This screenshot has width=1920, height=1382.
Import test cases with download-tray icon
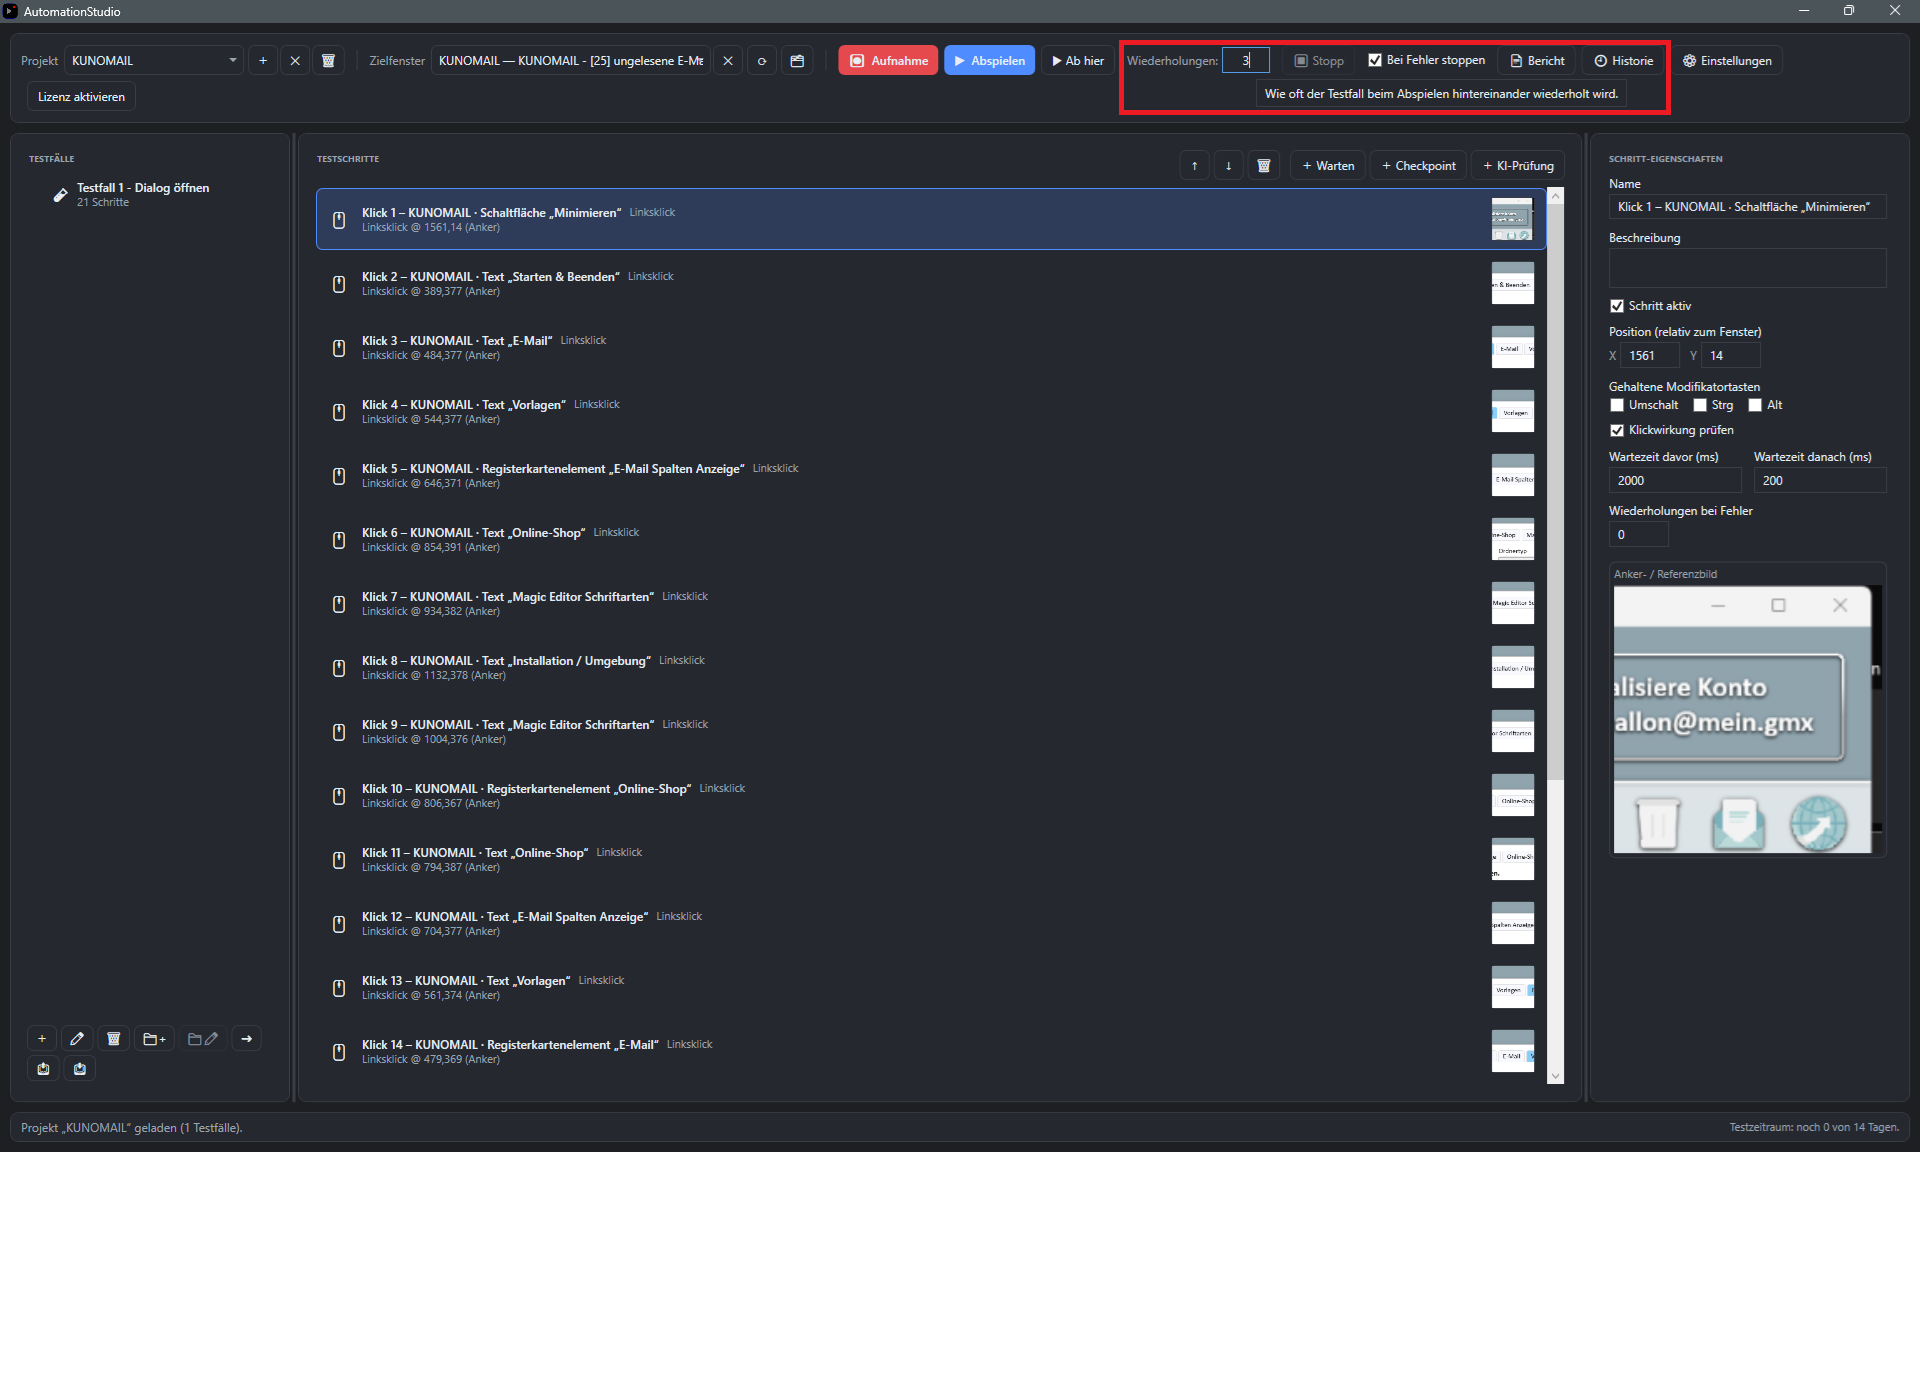[x=80, y=1069]
